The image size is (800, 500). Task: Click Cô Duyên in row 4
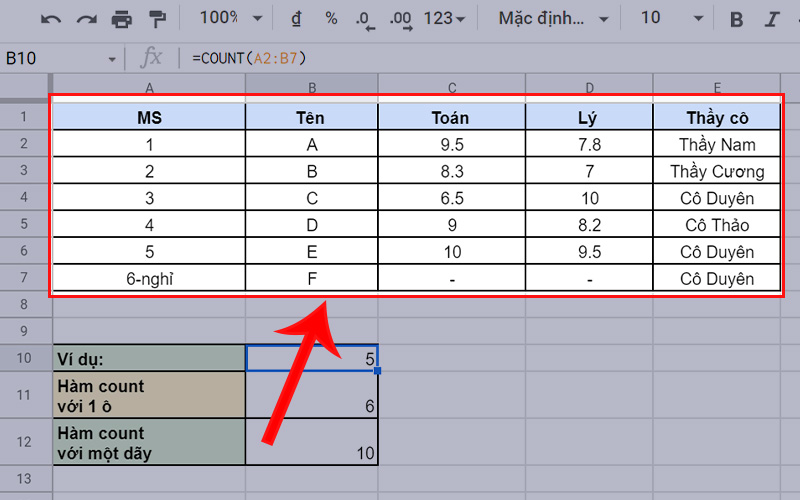717,198
